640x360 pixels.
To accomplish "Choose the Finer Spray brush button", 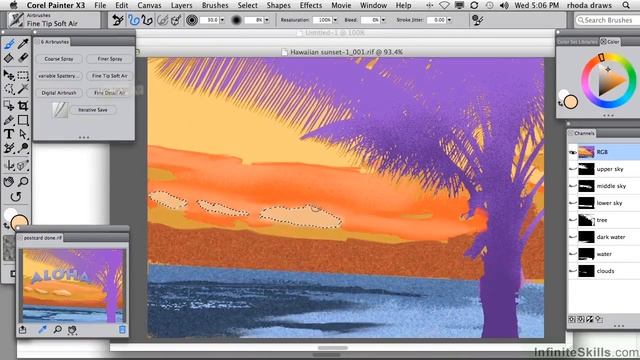I will (110, 59).
